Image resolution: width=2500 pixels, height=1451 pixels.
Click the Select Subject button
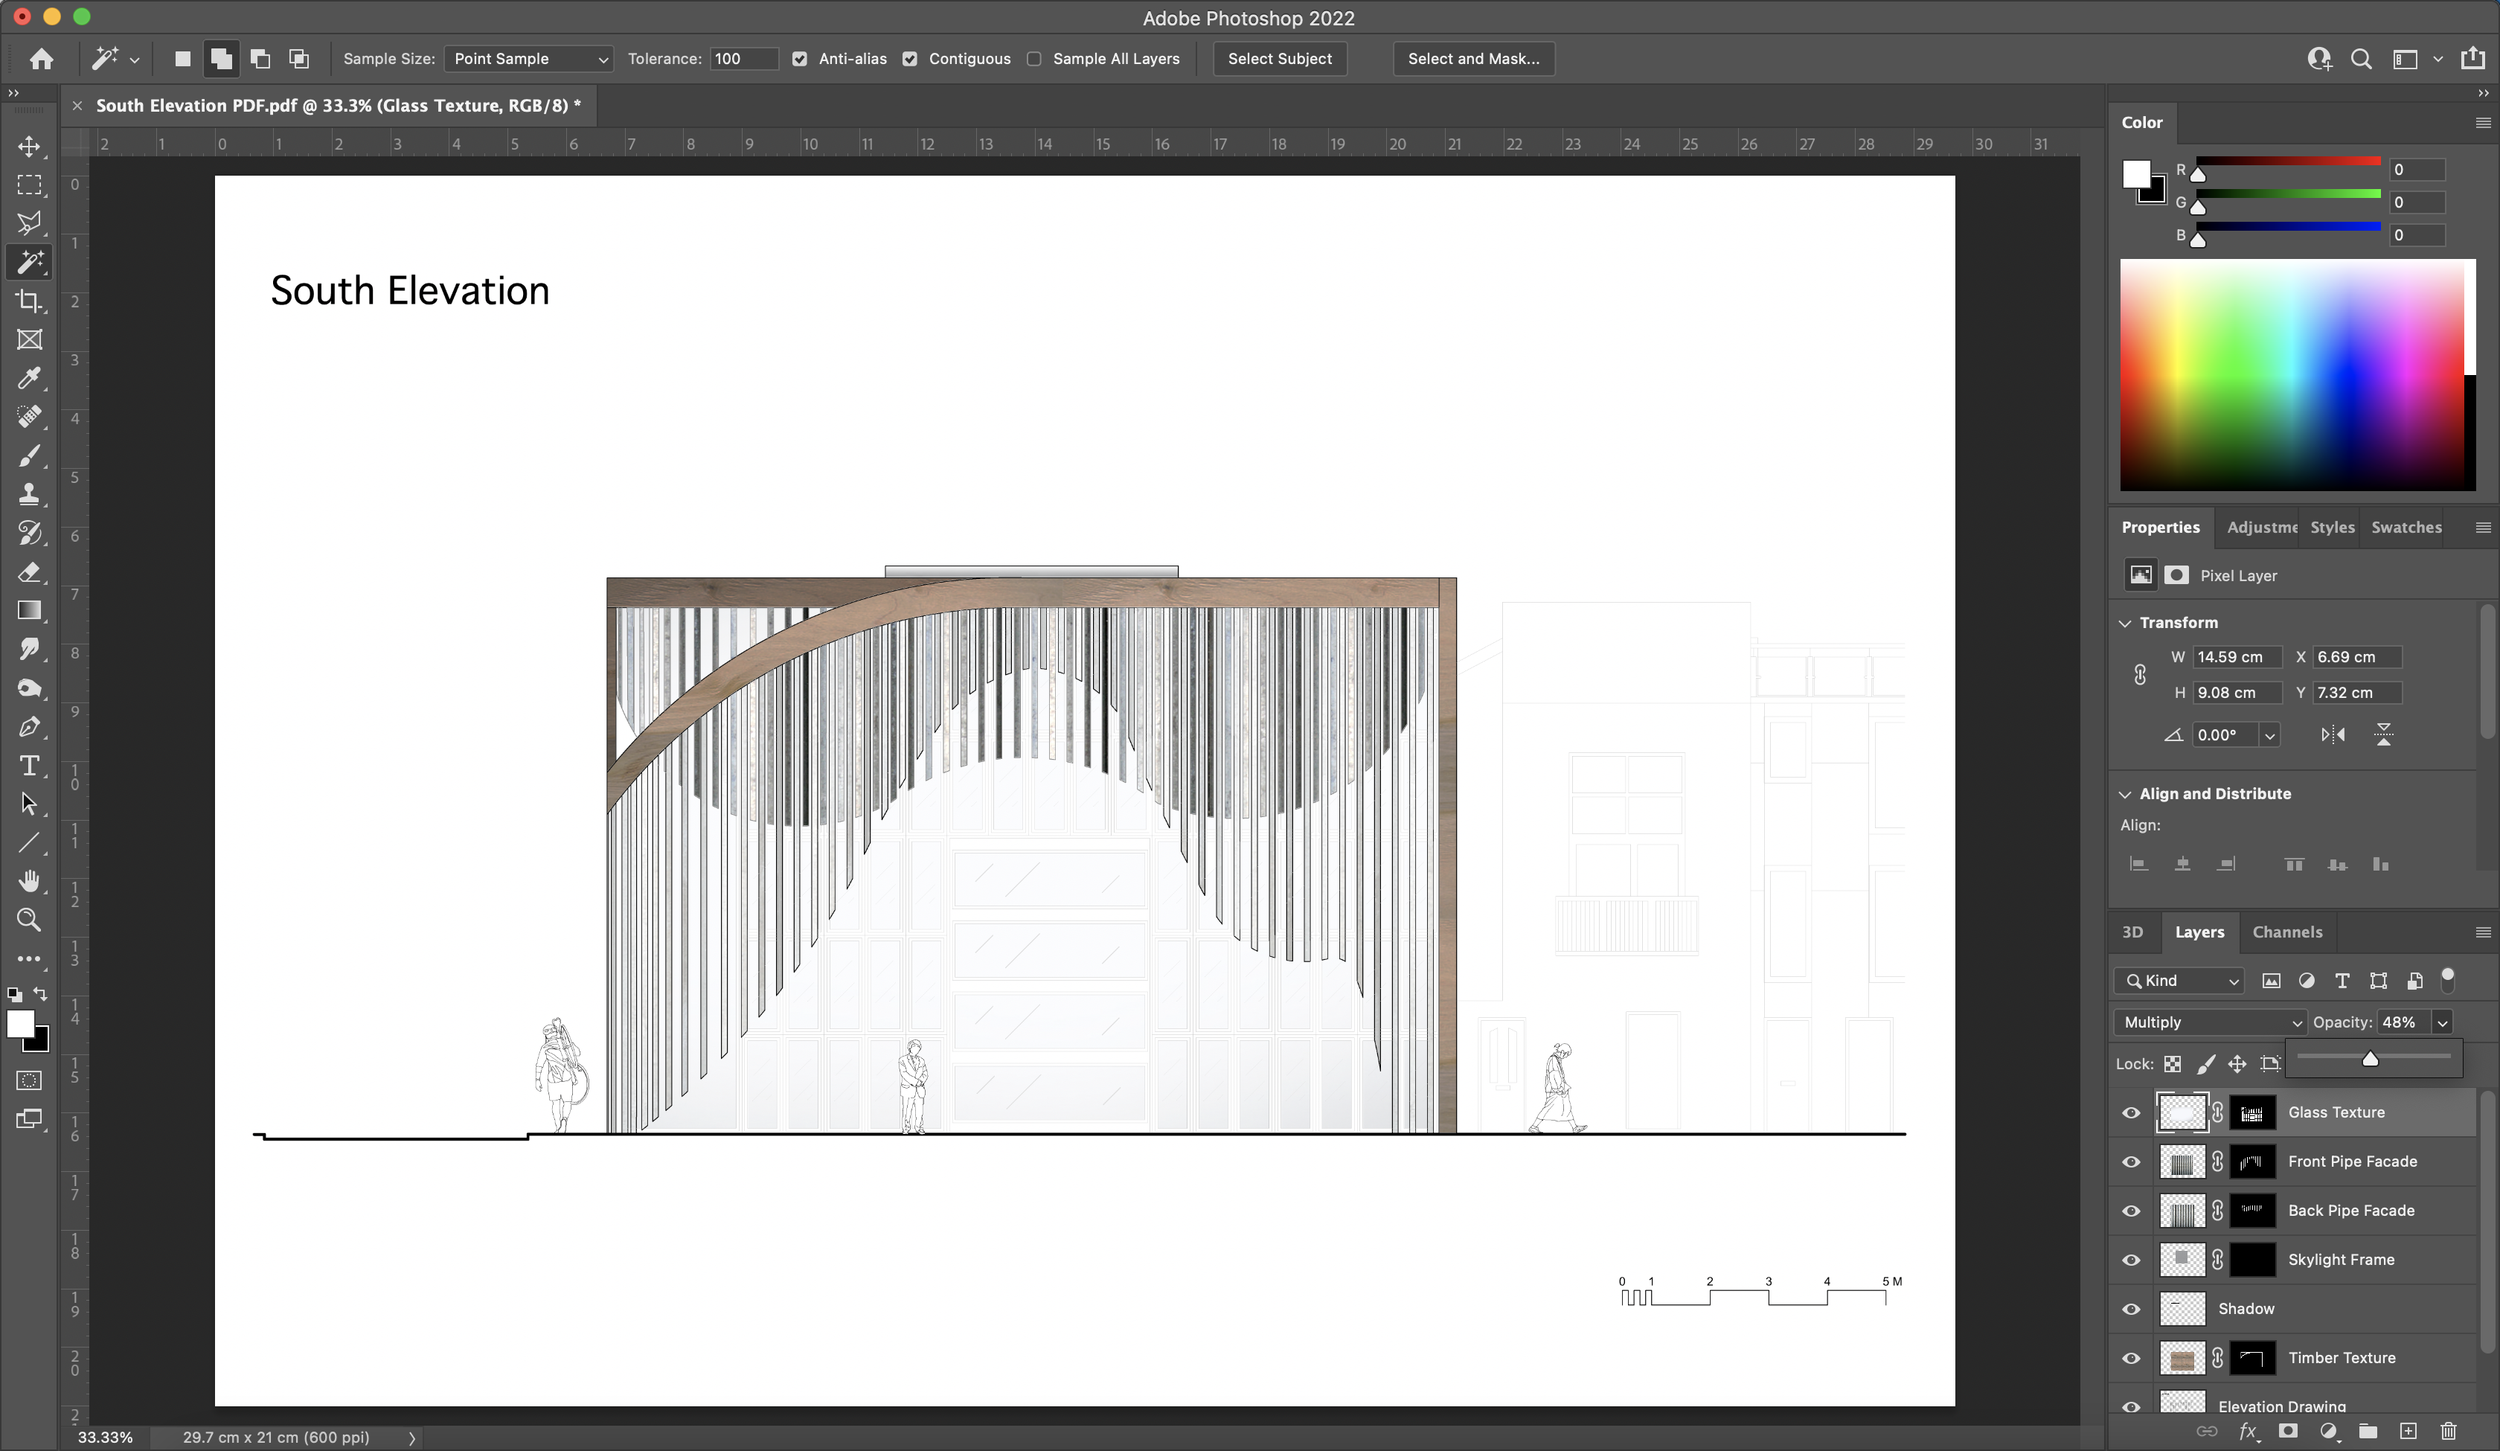(x=1279, y=57)
